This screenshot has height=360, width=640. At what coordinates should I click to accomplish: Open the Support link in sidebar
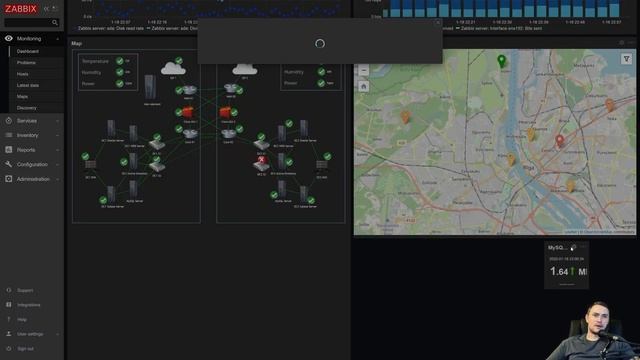tap(25, 290)
